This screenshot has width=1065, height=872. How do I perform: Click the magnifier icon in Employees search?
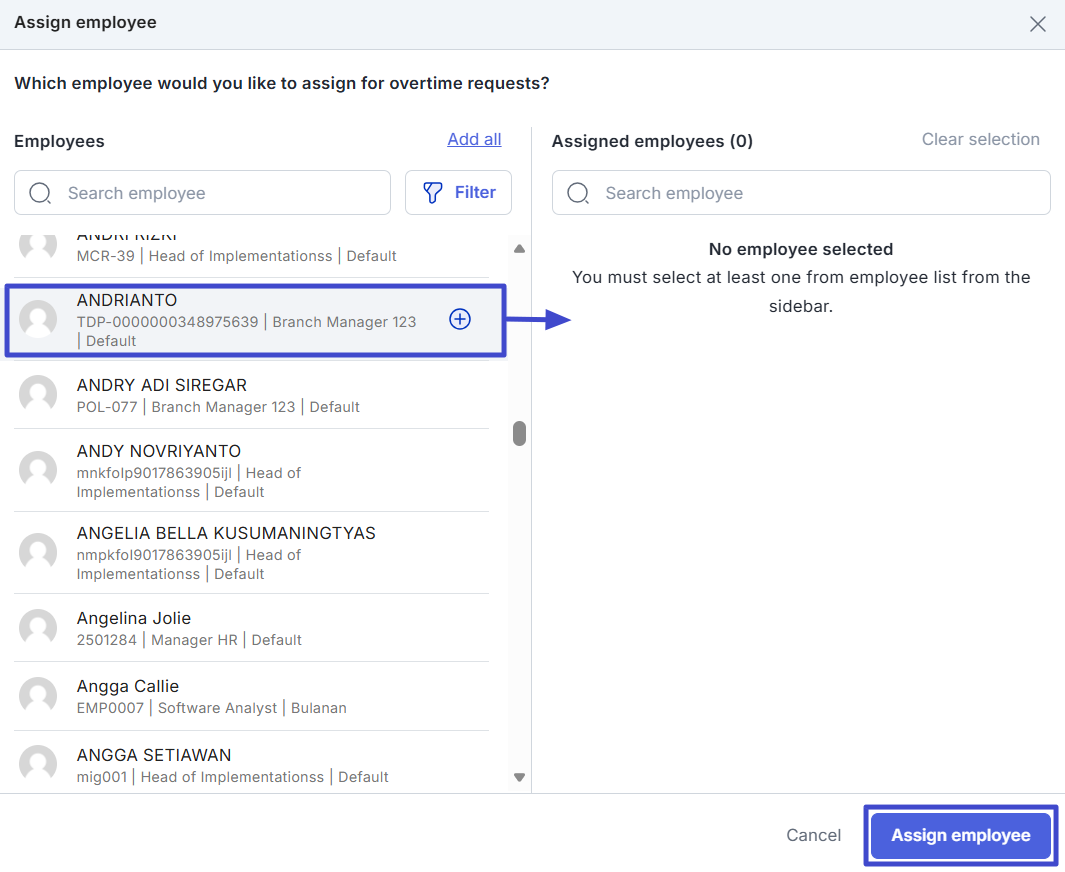pyautogui.click(x=40, y=193)
